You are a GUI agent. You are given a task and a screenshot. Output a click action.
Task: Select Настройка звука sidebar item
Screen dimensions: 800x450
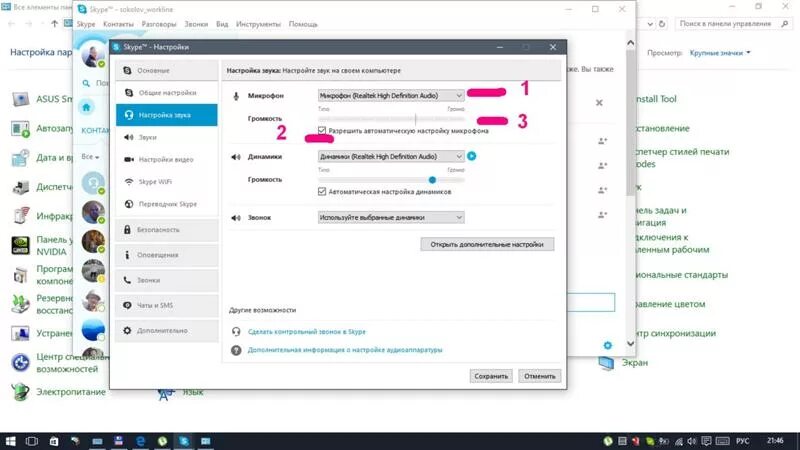tap(166, 115)
